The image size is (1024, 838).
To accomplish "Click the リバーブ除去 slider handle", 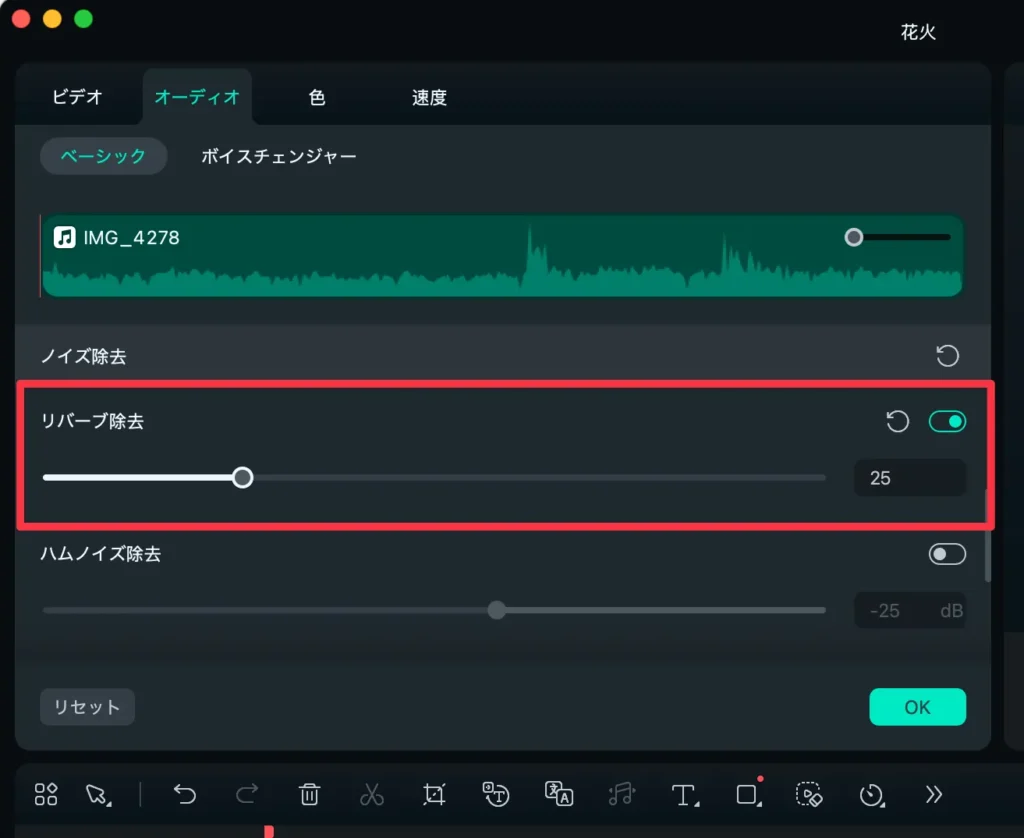I will (x=242, y=478).
